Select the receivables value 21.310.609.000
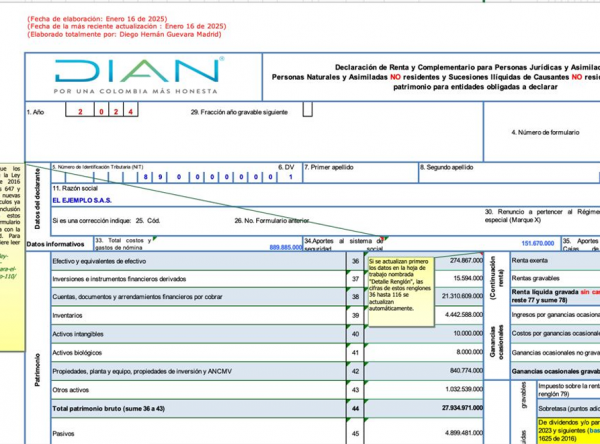This screenshot has height=444, width=600. point(462,296)
